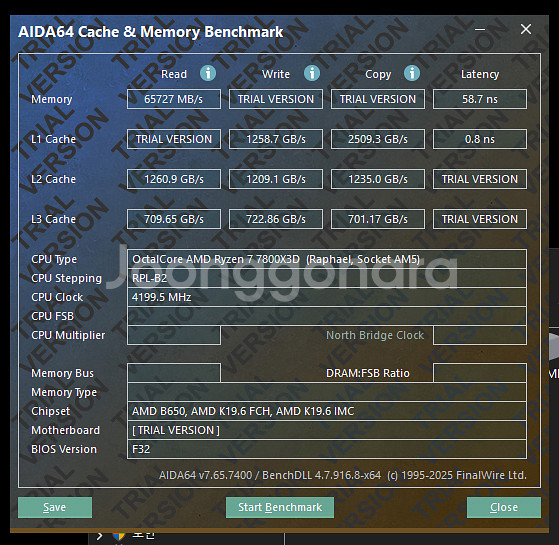Click the empty Memory Bus field

[x=174, y=373]
